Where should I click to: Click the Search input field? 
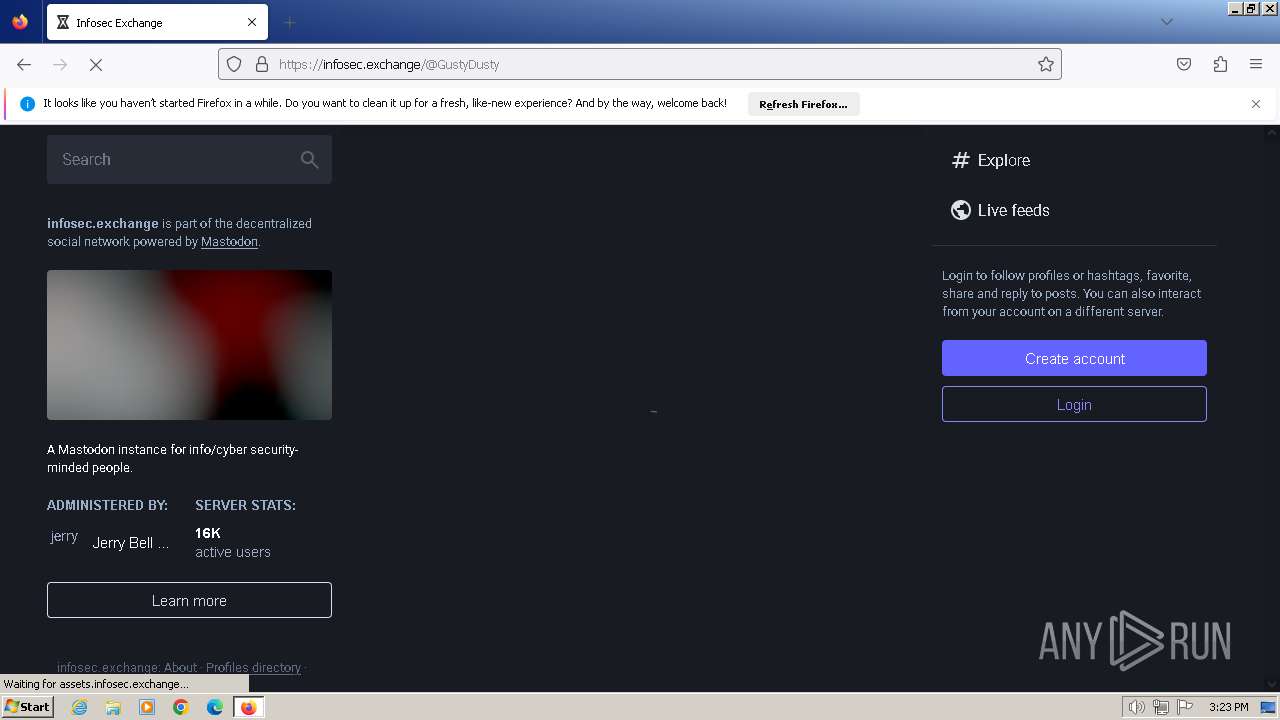(x=189, y=160)
